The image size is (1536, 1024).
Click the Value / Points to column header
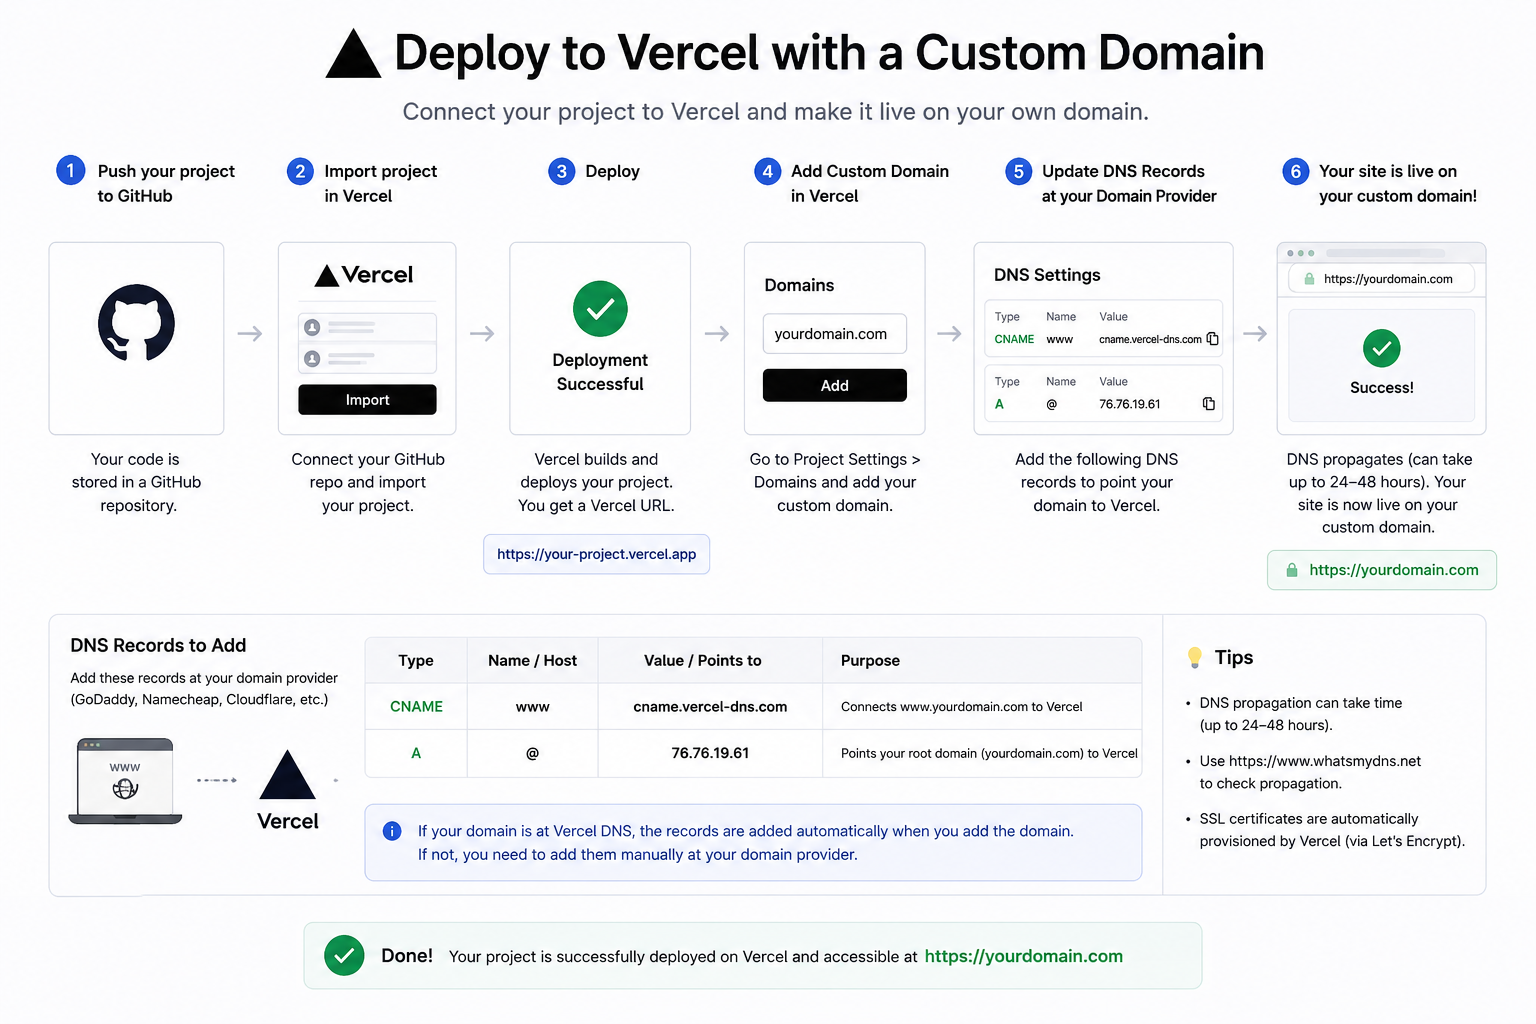(x=710, y=660)
